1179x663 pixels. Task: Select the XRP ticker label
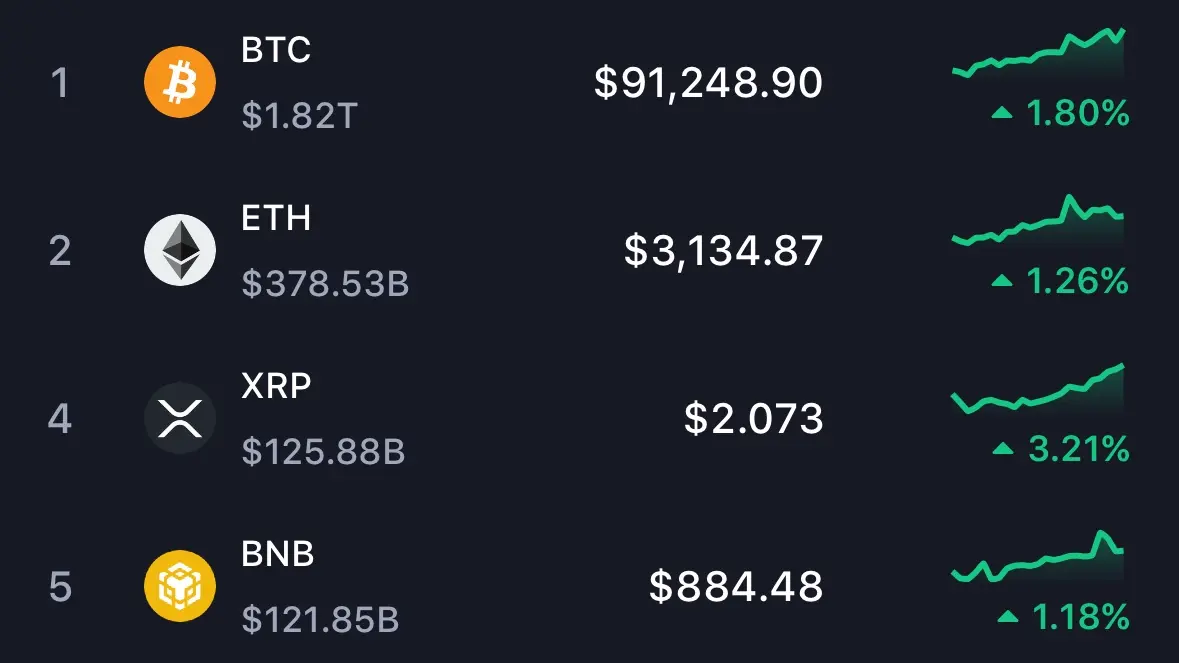click(275, 386)
